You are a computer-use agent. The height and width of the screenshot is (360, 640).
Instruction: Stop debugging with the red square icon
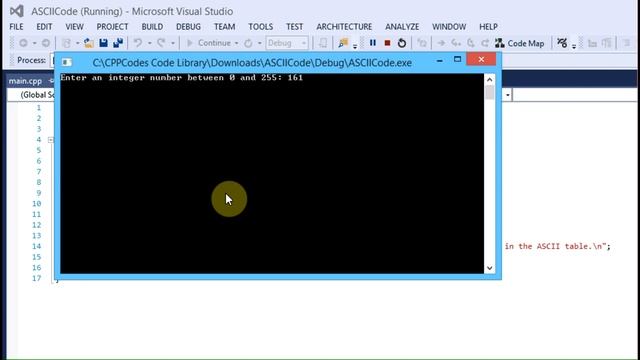tap(387, 43)
